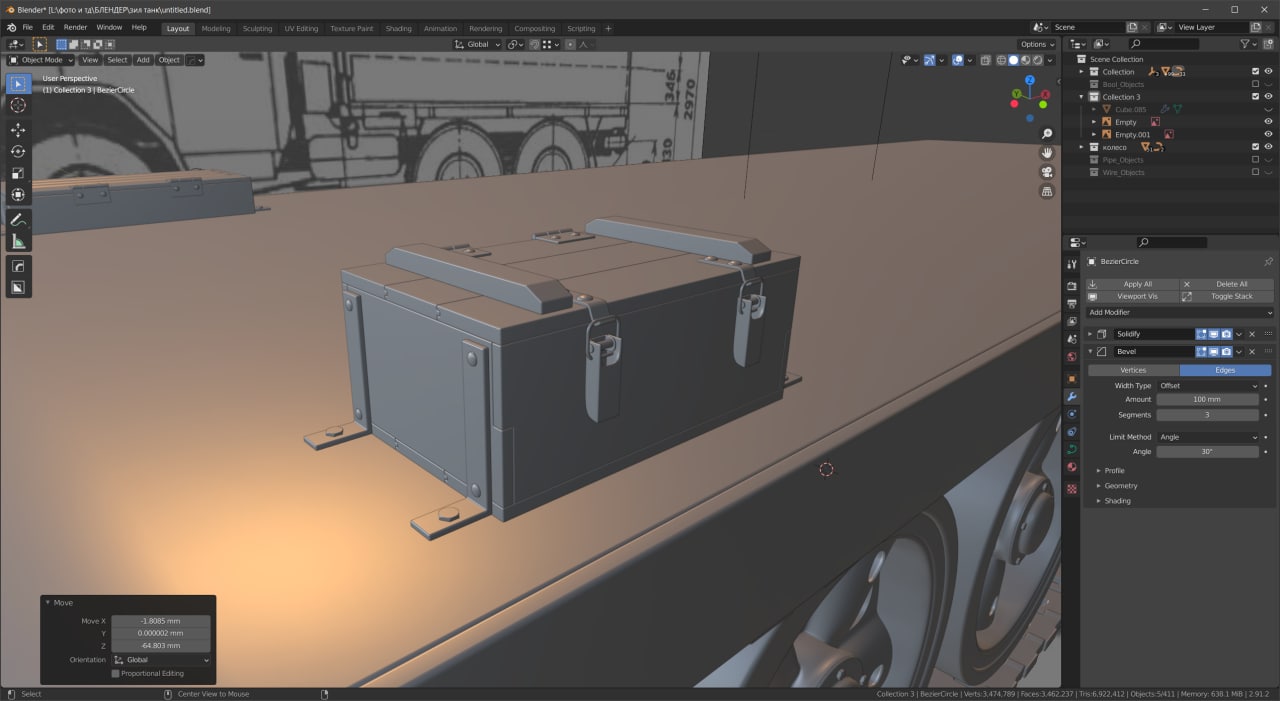
Task: Select the Measure tool
Action: tap(18, 242)
